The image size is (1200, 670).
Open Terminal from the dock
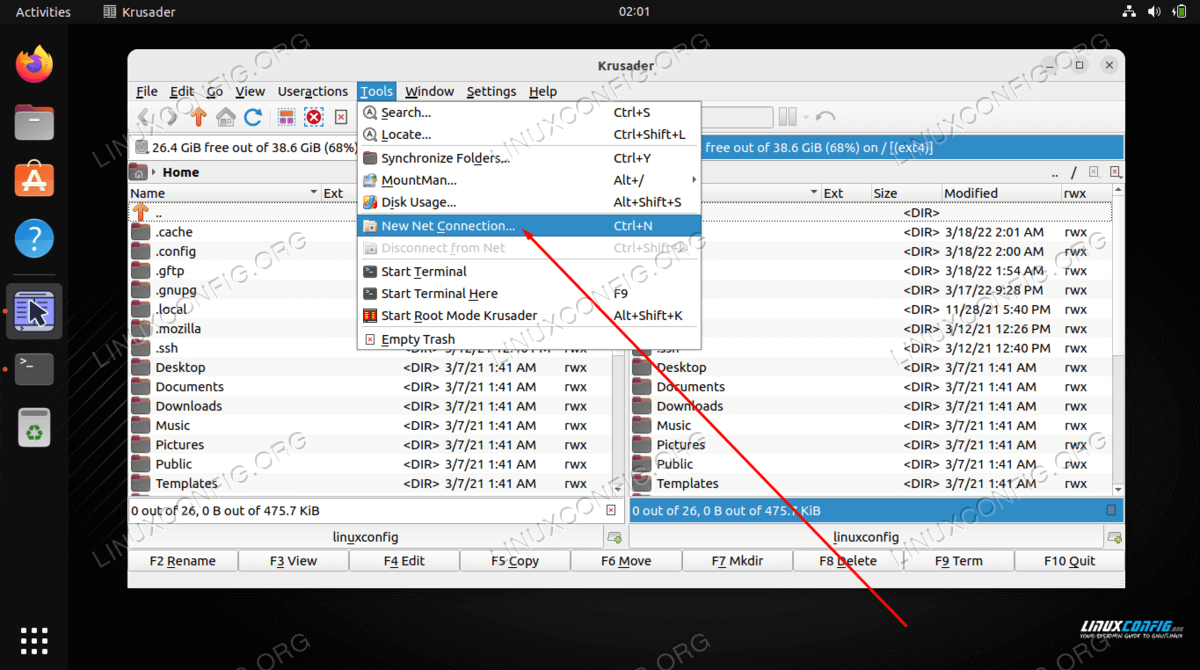point(35,369)
